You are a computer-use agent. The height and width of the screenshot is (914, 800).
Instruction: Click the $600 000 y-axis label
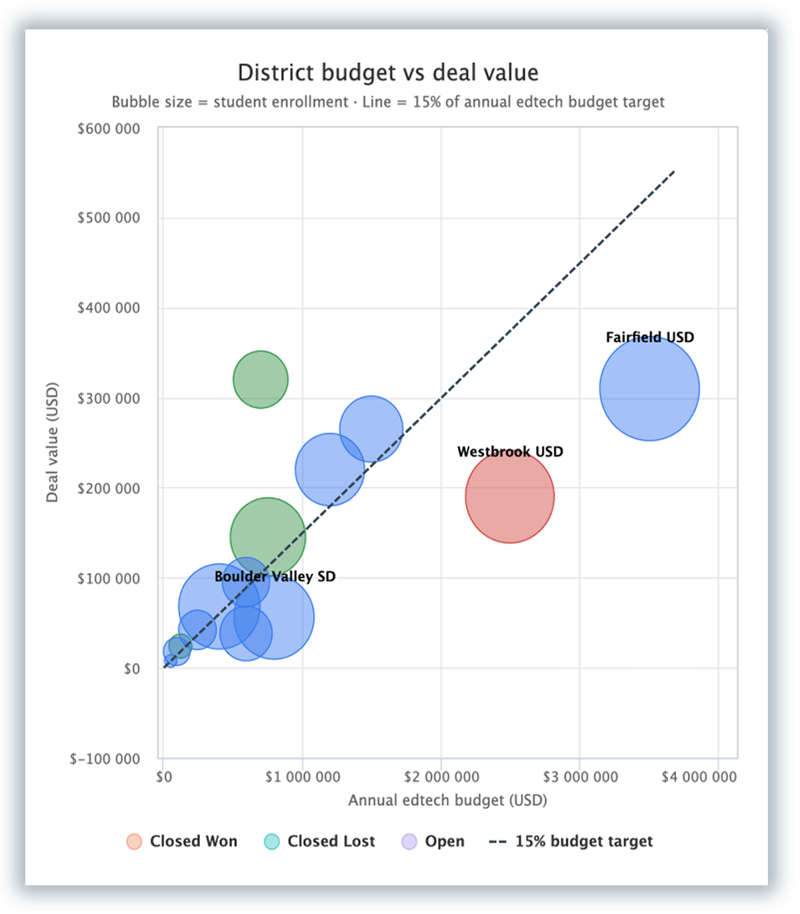pos(109,129)
